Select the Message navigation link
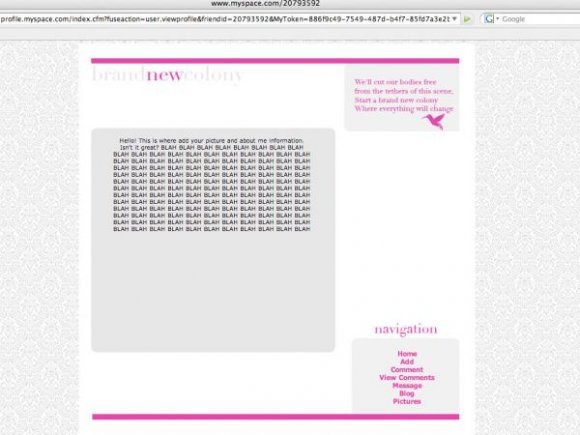Image resolution: width=580 pixels, height=435 pixels. click(x=407, y=385)
